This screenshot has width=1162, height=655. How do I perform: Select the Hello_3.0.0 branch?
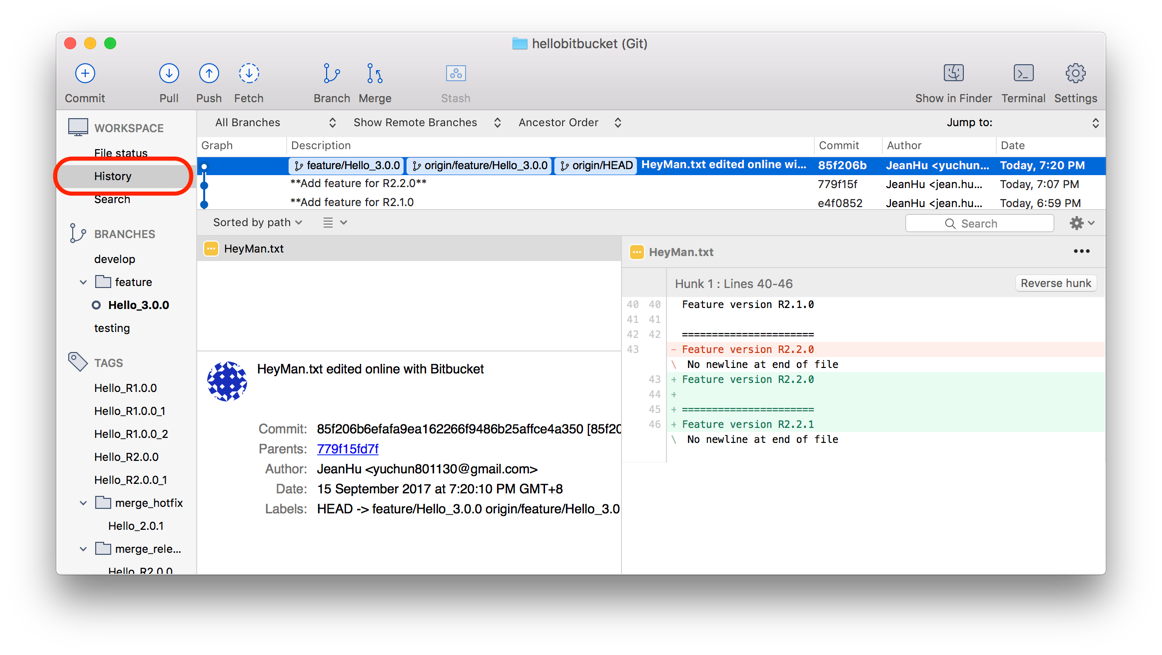(139, 305)
